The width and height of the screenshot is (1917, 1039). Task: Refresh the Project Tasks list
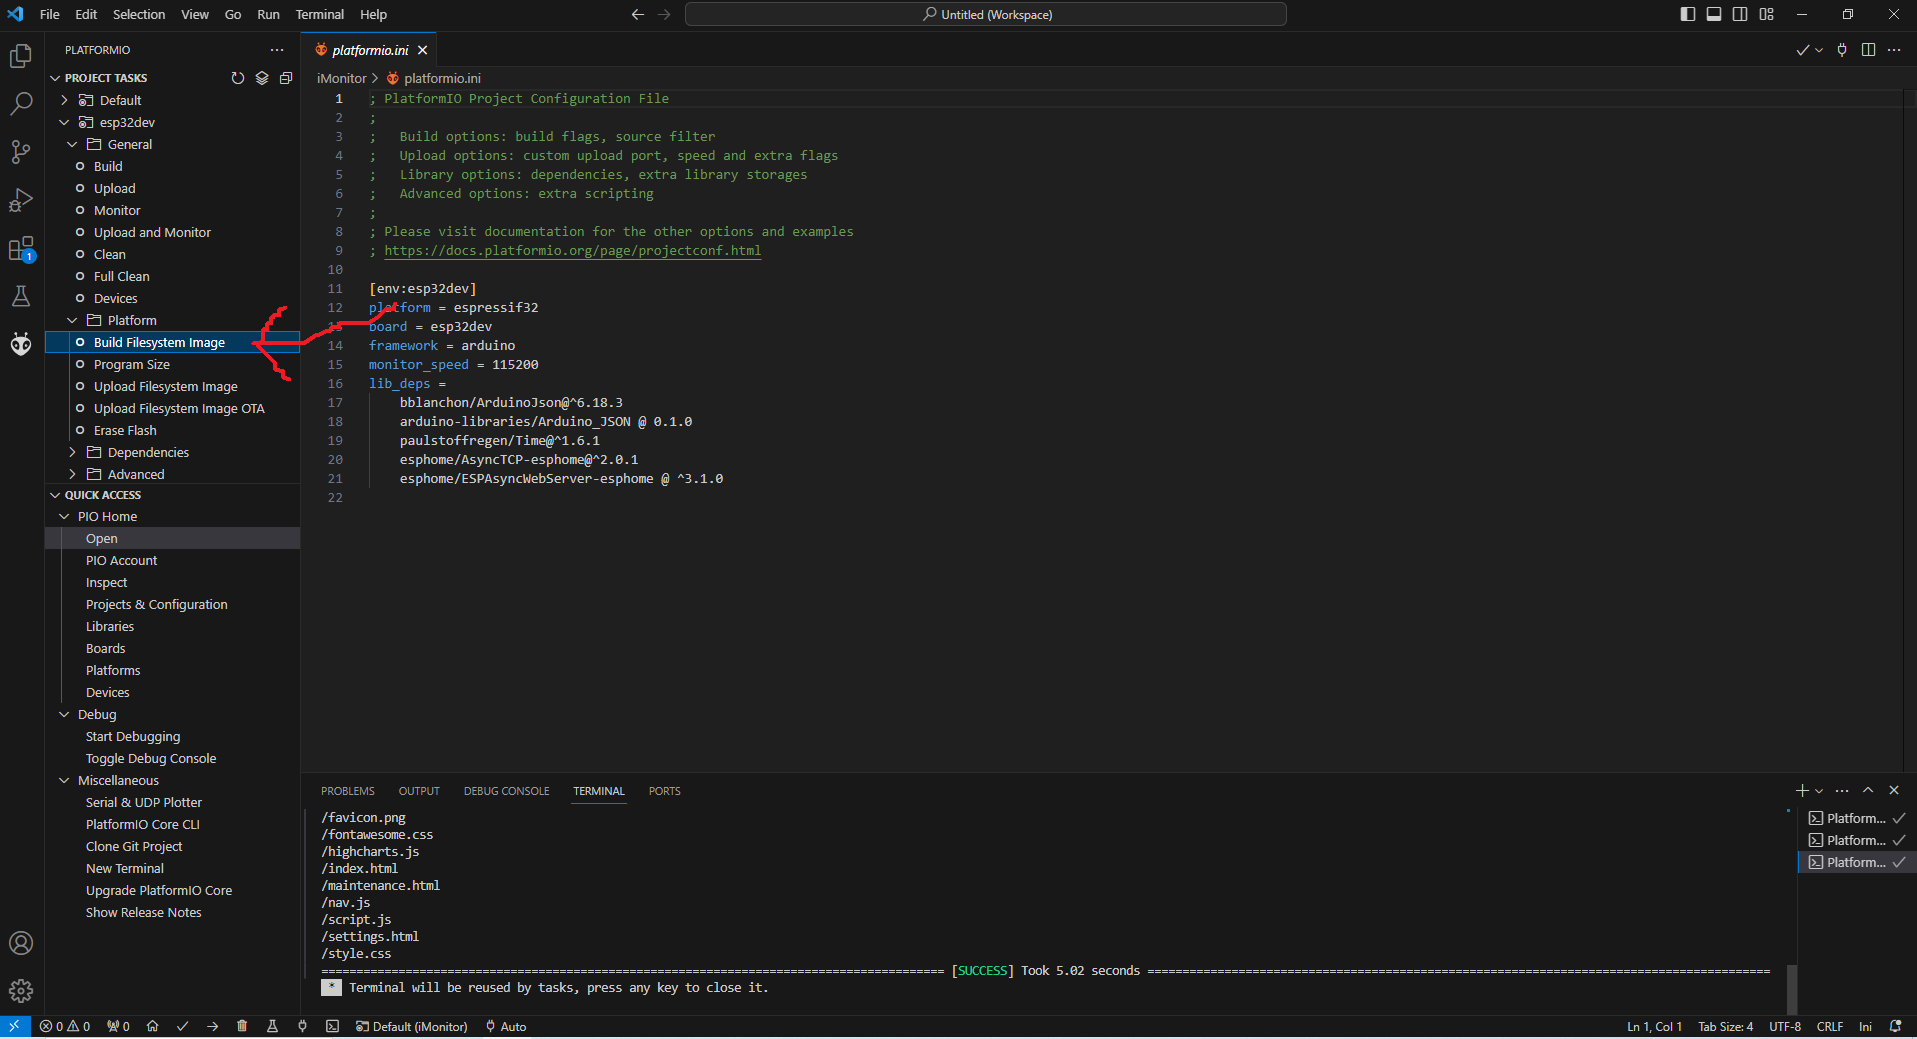(238, 78)
